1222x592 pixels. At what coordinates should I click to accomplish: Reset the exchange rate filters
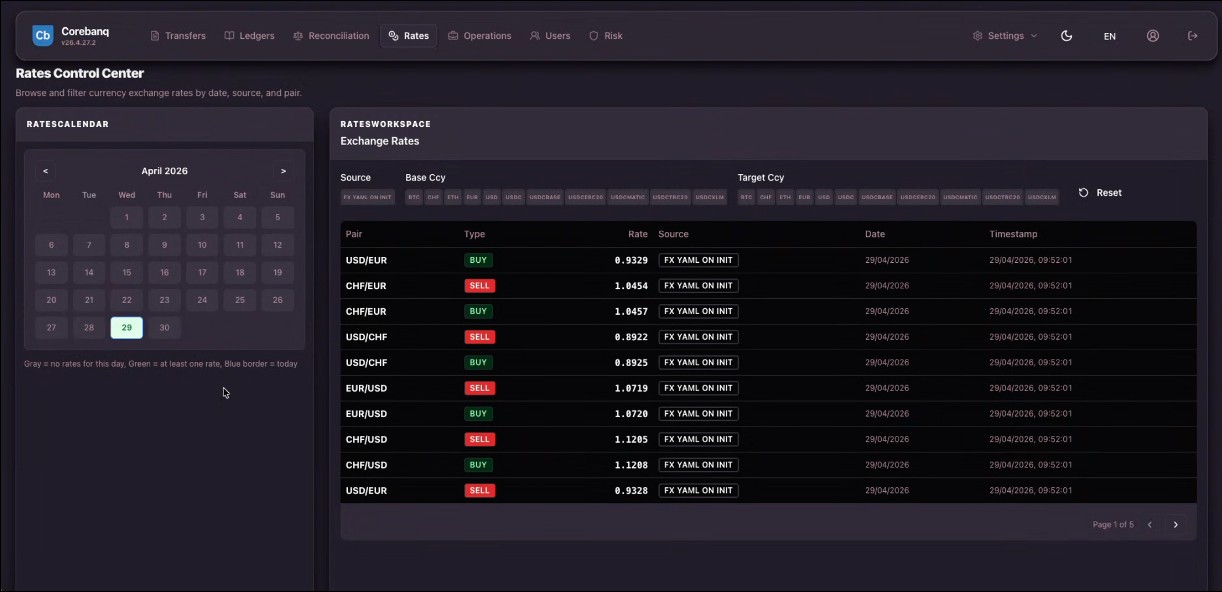pos(1100,193)
